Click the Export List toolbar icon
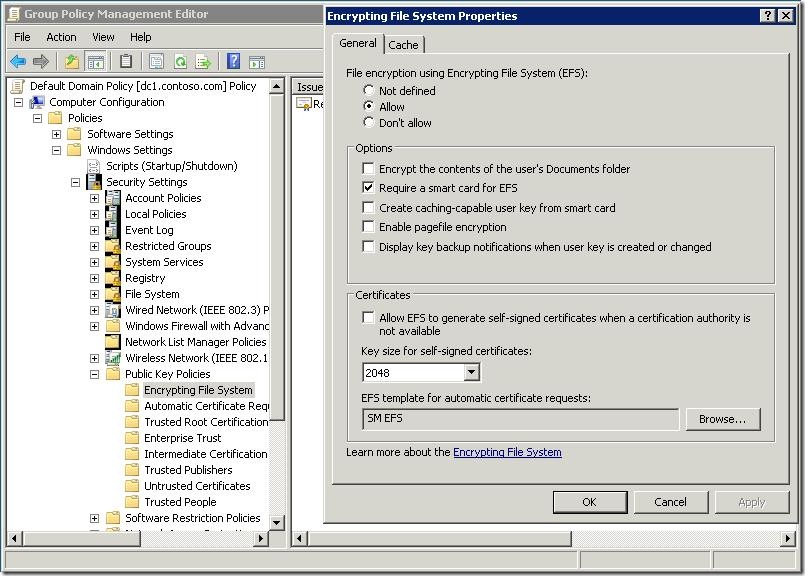This screenshot has height=576, width=805. pyautogui.click(x=203, y=62)
